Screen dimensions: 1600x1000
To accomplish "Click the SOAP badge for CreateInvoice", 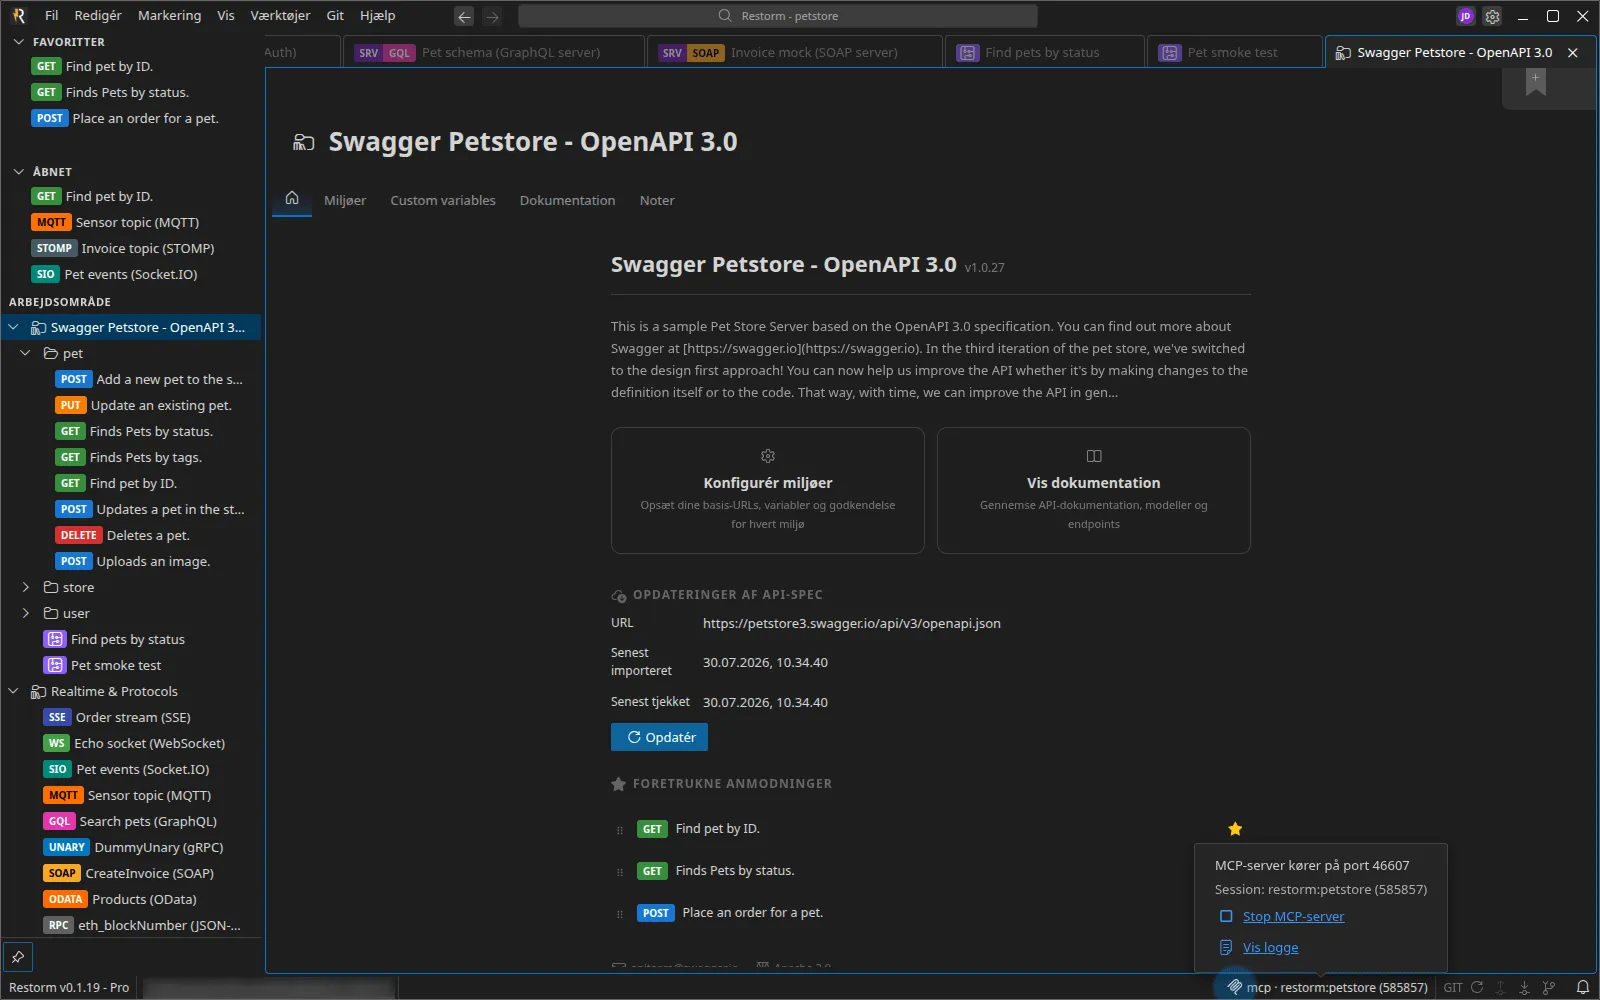I will coord(62,873).
